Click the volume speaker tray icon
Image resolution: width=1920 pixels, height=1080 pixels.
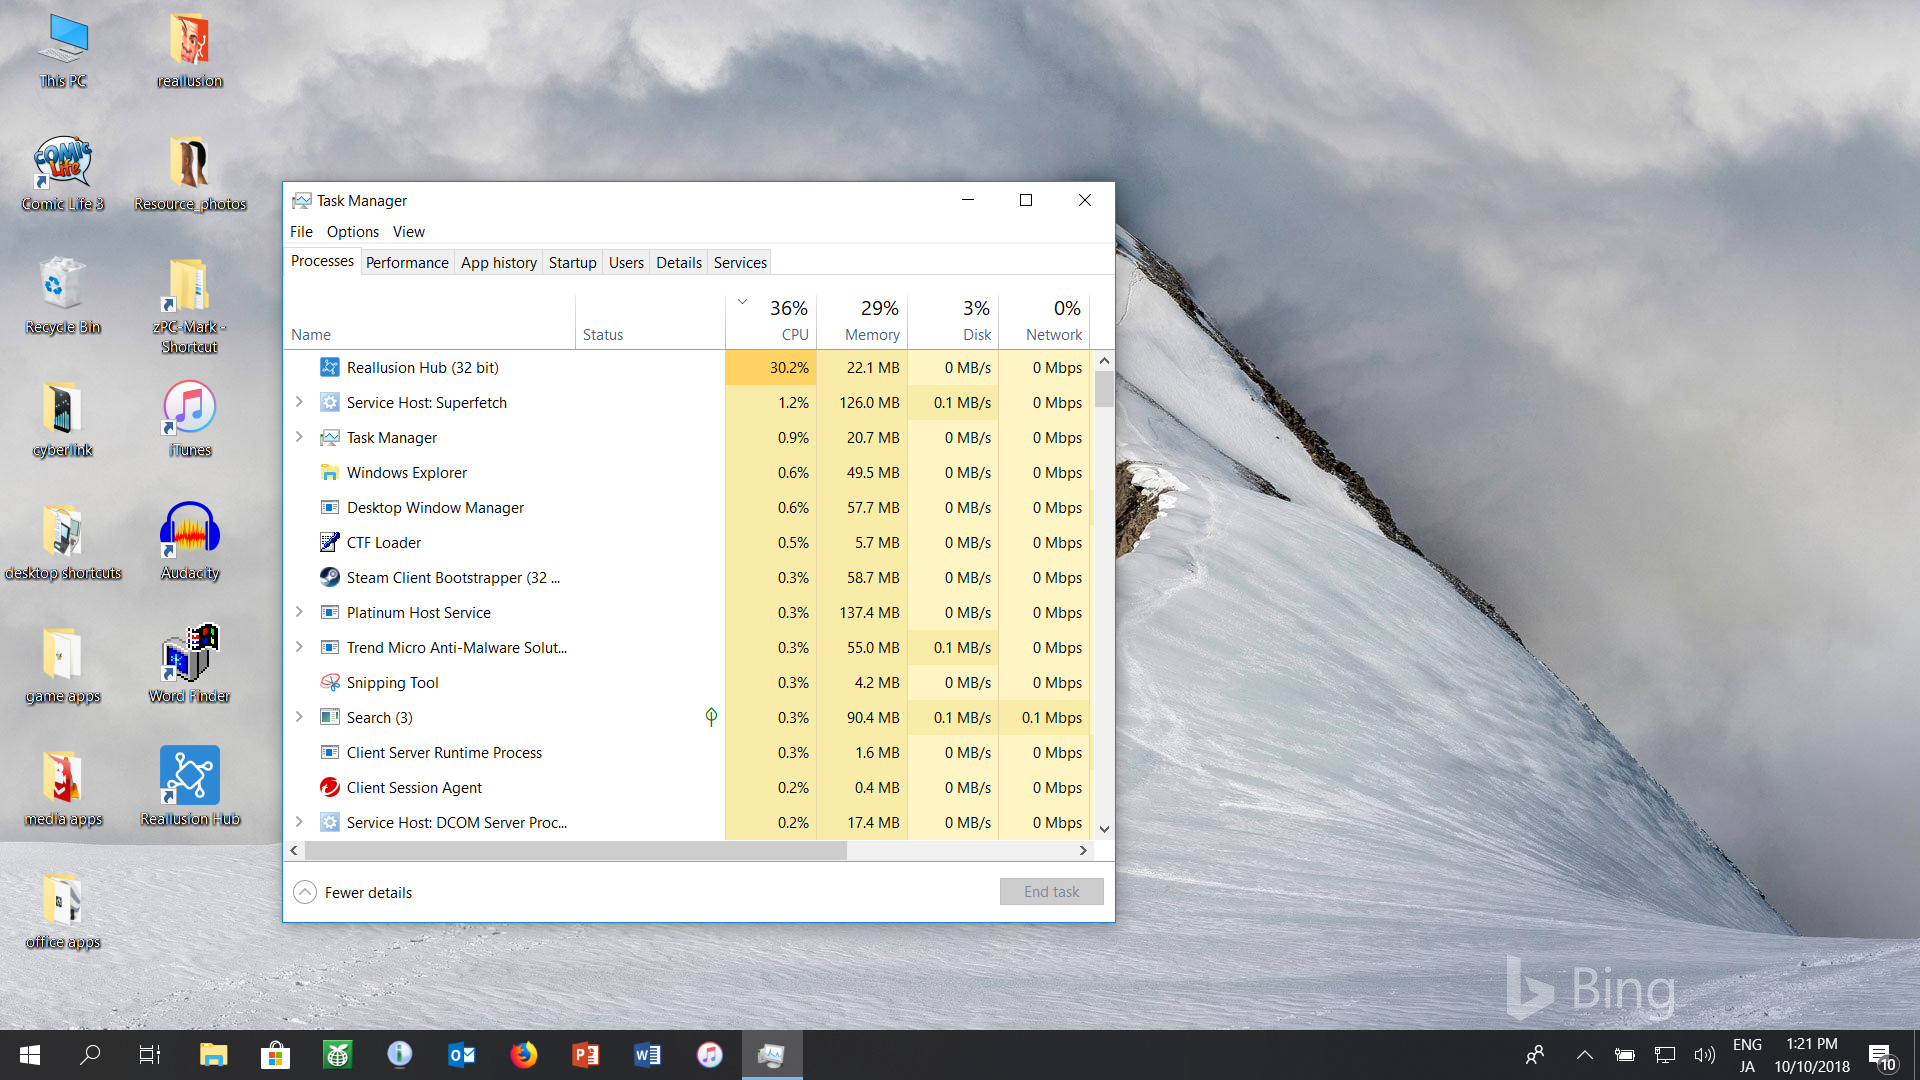1704,1055
